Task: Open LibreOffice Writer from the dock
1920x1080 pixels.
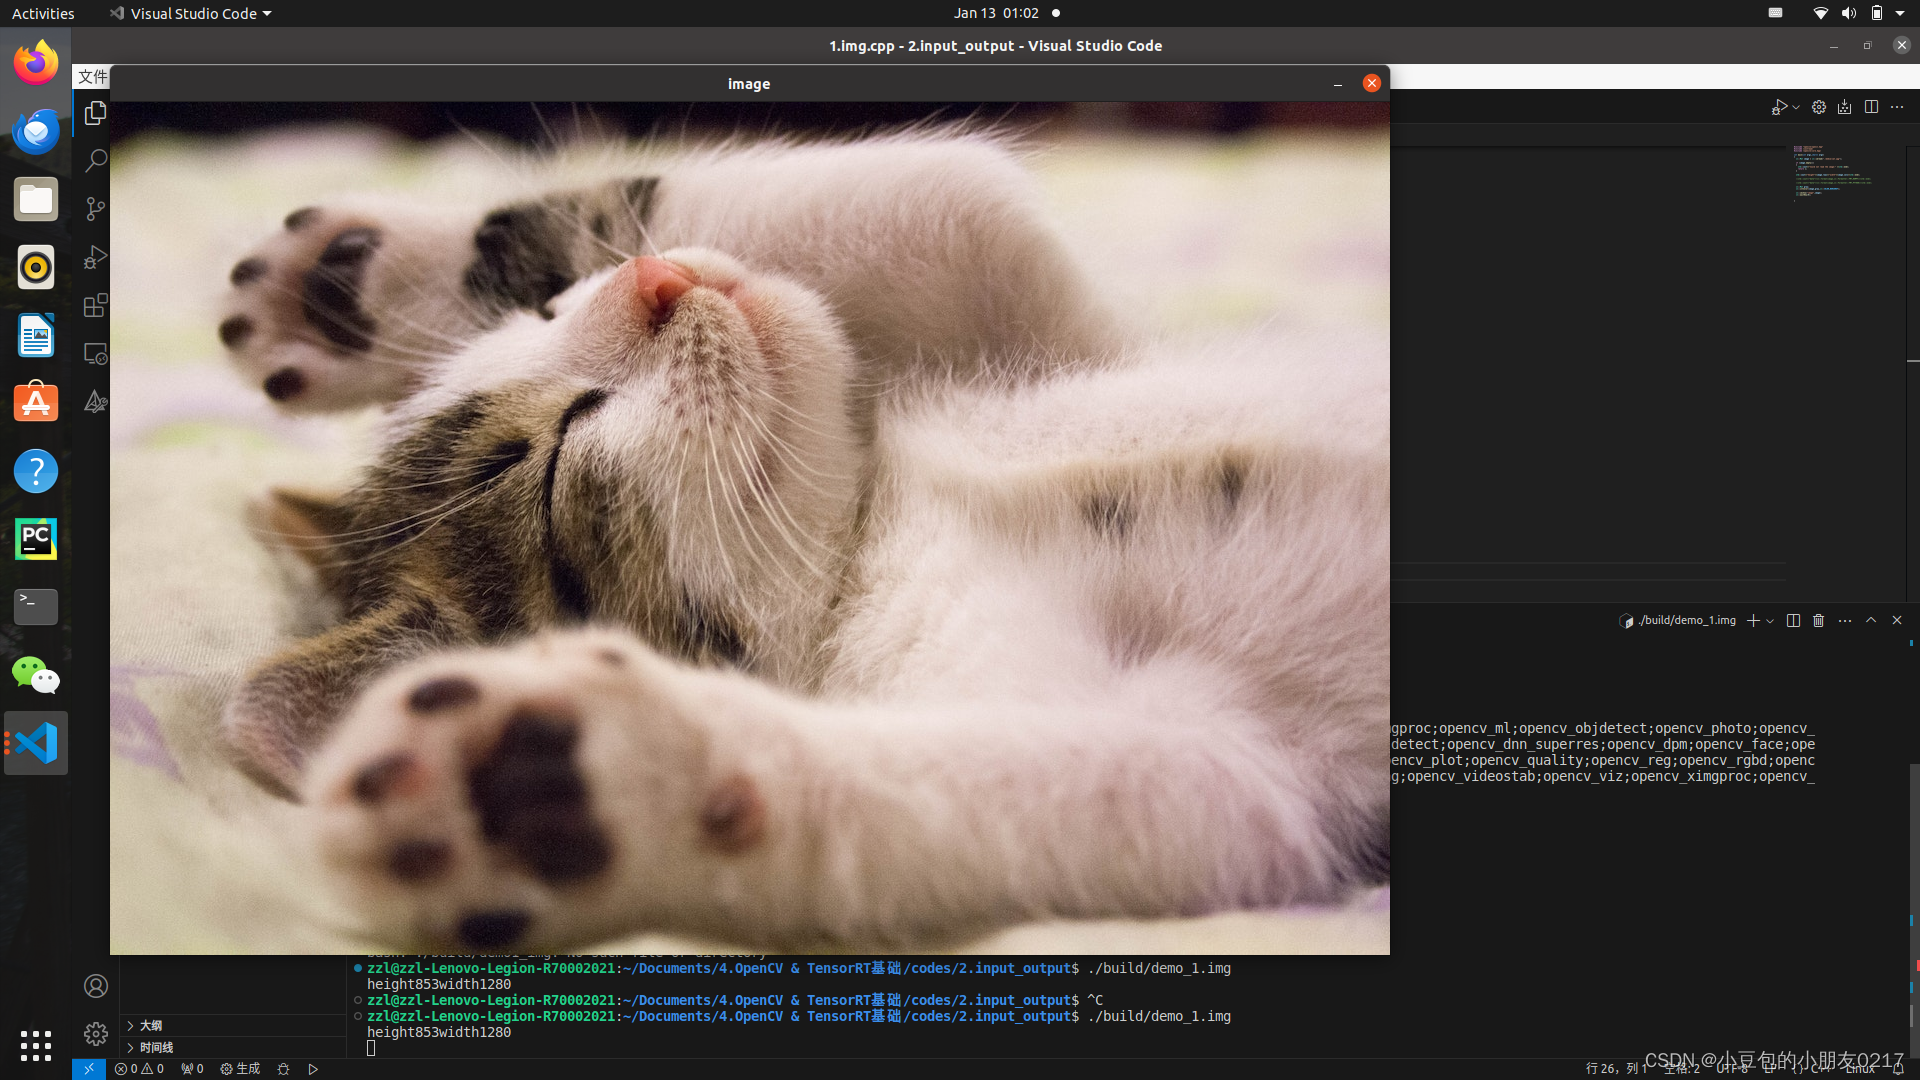Action: pyautogui.click(x=36, y=335)
